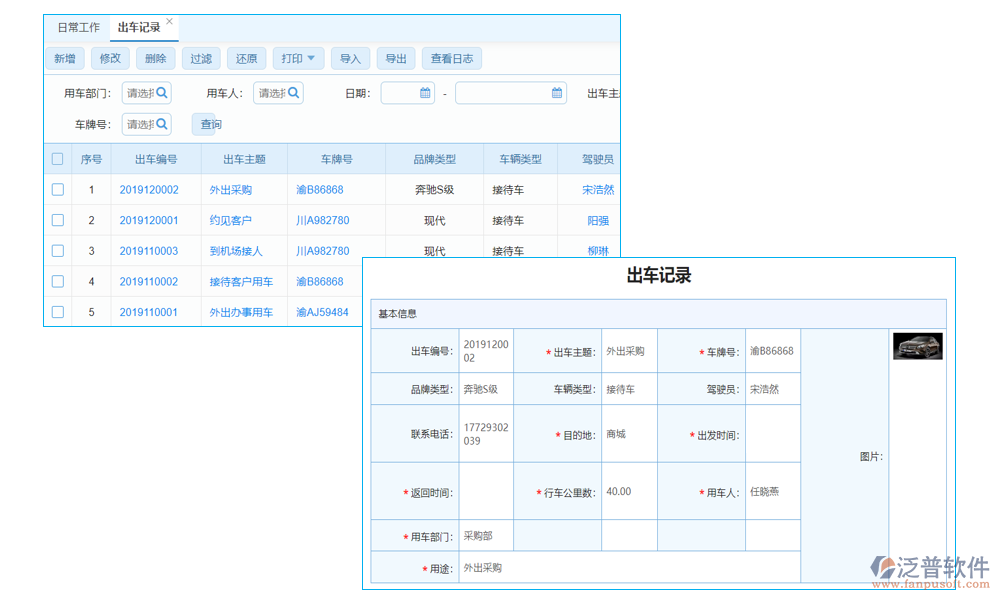Check the checkbox on the 到机场接人 row

[57, 250]
